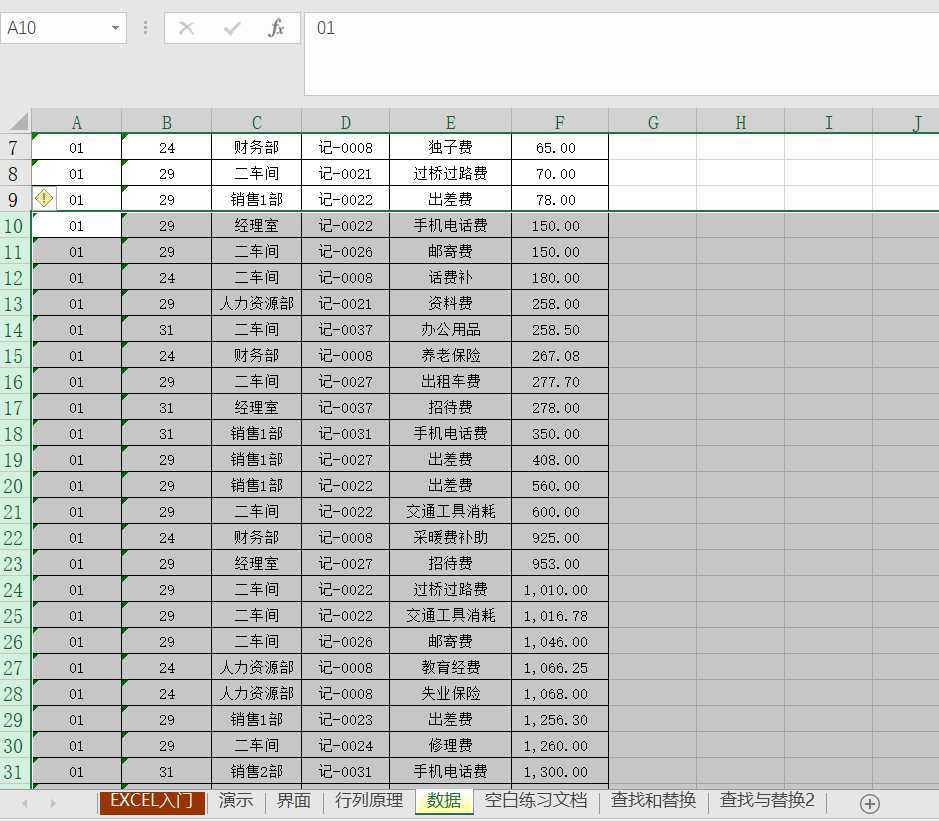Go to next sheet tabs arrow
Screen dimensions: 939x821
pyautogui.click(x=53, y=804)
